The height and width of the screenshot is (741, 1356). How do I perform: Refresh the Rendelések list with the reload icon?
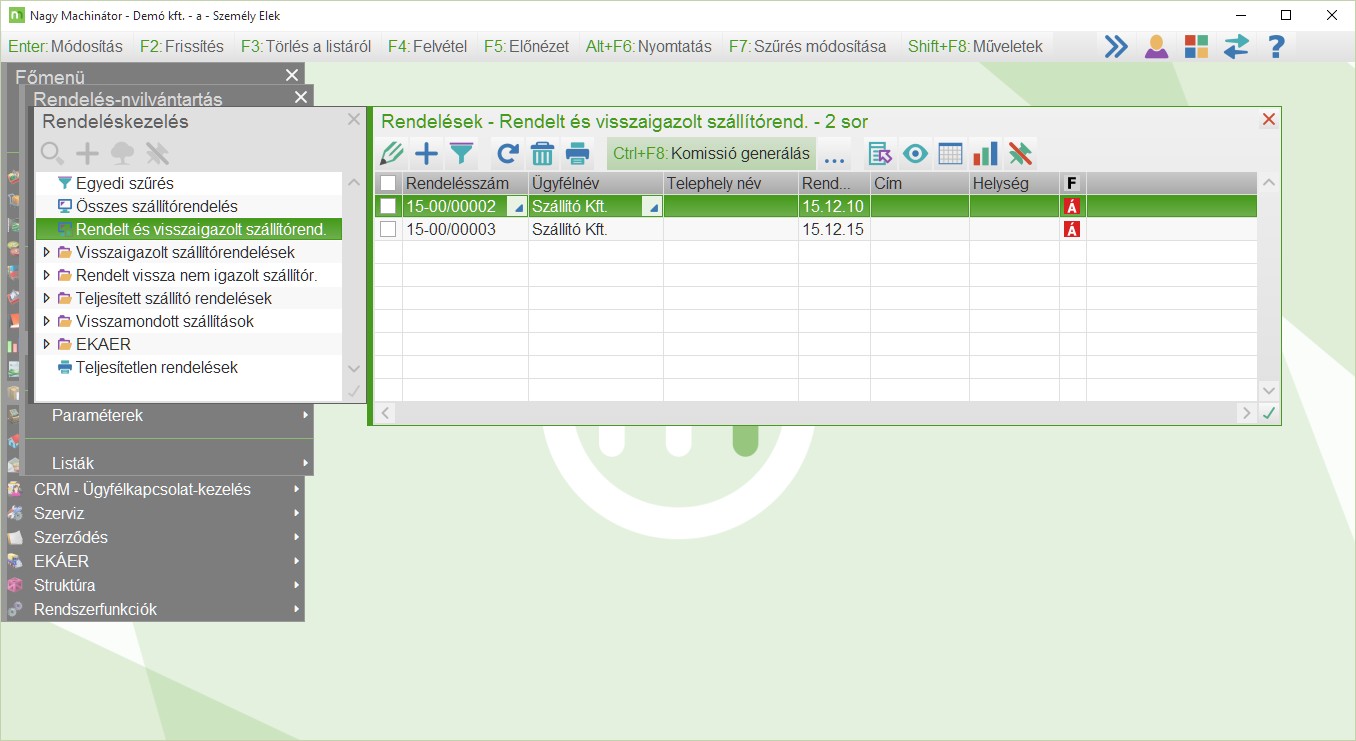click(x=508, y=153)
